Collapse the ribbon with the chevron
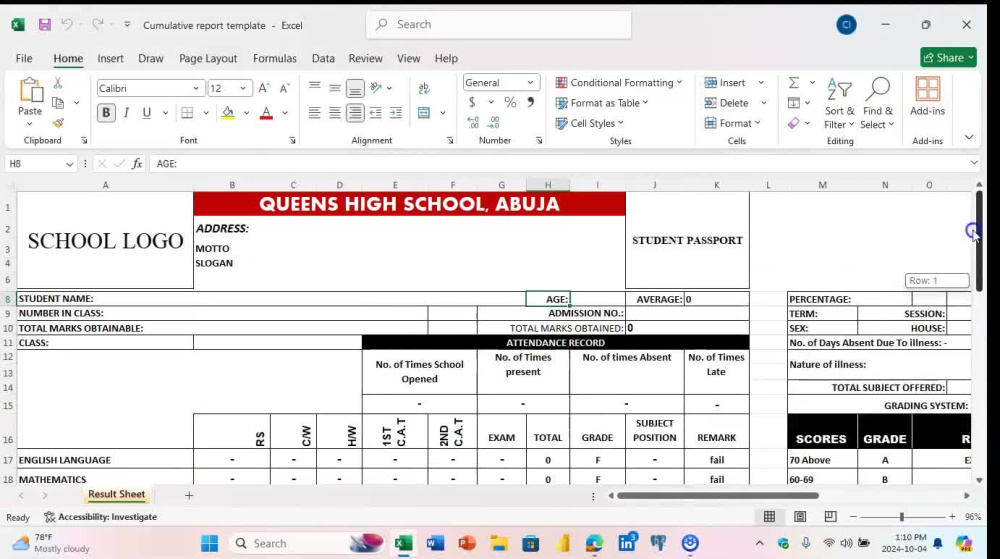1000x559 pixels. (969, 137)
